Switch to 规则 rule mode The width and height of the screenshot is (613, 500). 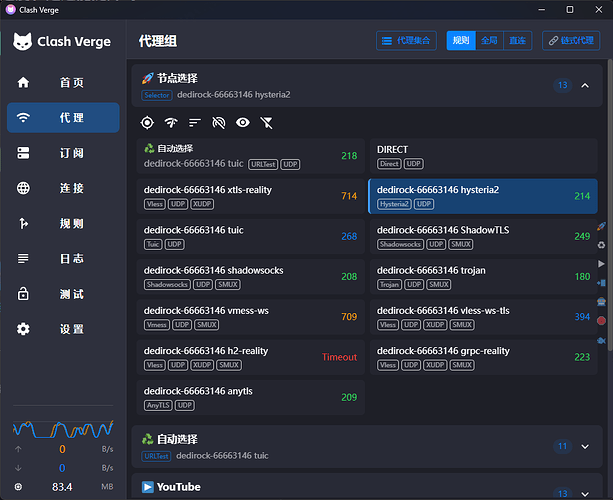point(461,40)
